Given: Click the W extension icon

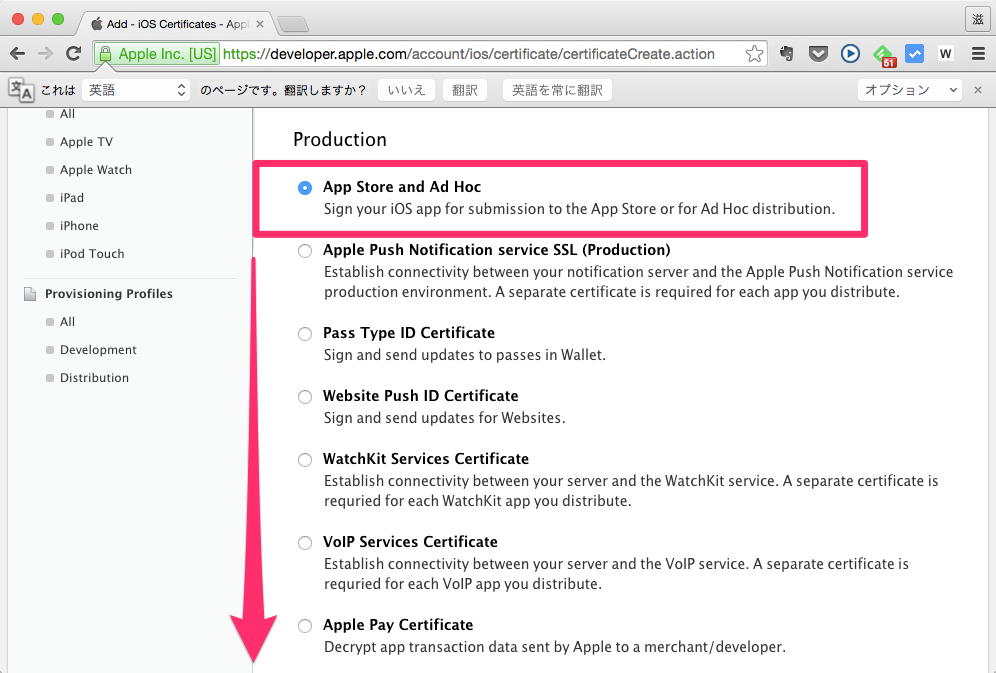Looking at the screenshot, I should click(945, 54).
